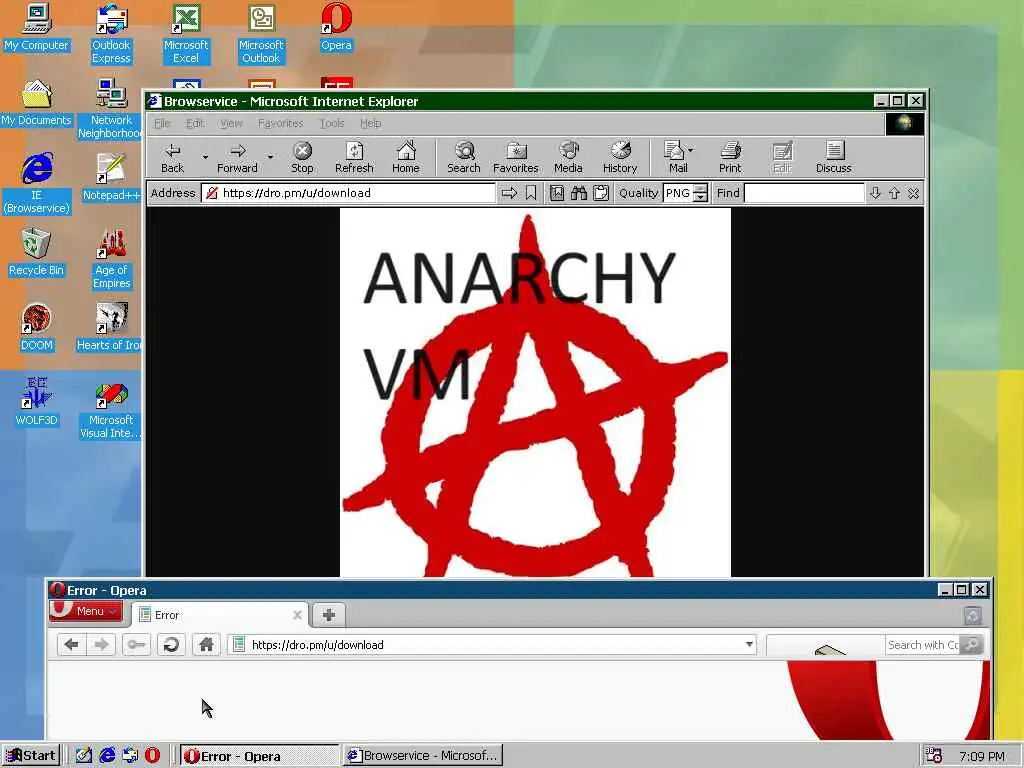Print the page via Print button
Screen dimensions: 1024x768
click(730, 157)
